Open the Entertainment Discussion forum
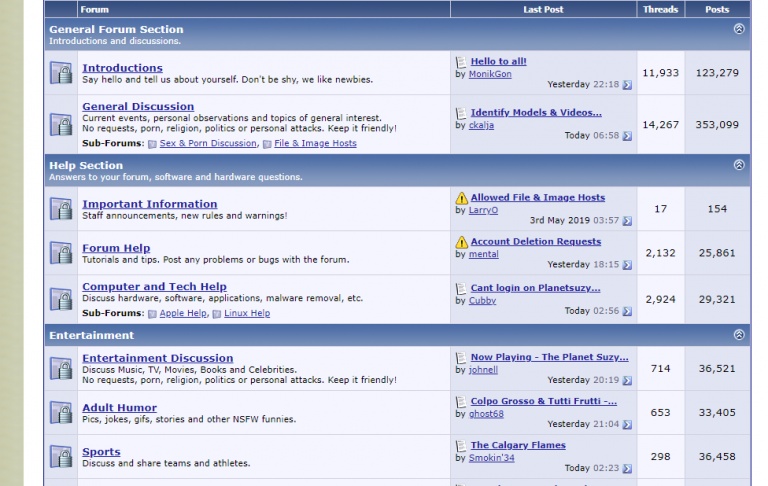Viewport: 768px width, 486px height. tap(158, 358)
